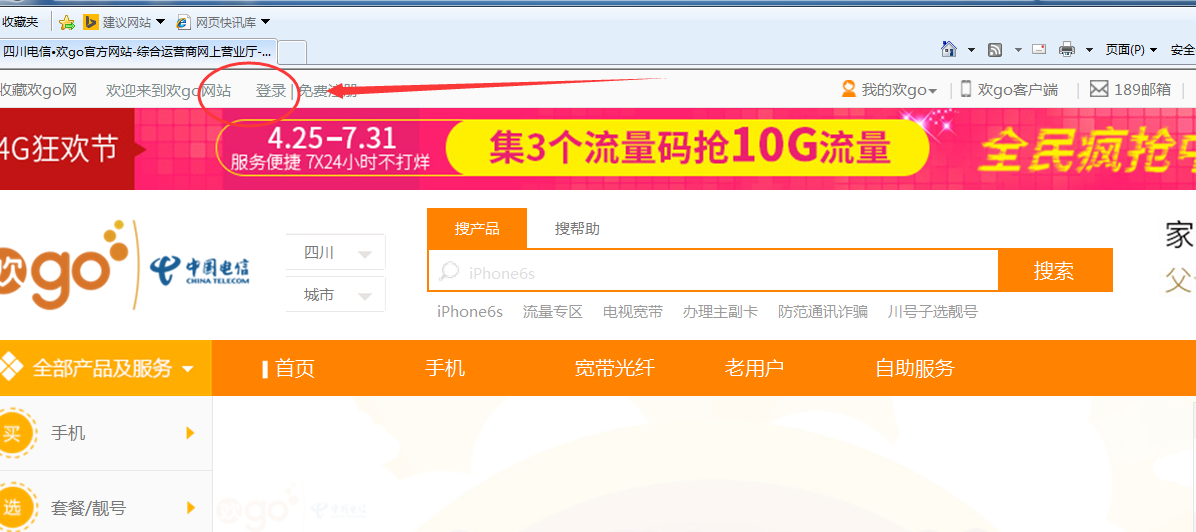Go to 首页 in navigation bar

tap(295, 369)
